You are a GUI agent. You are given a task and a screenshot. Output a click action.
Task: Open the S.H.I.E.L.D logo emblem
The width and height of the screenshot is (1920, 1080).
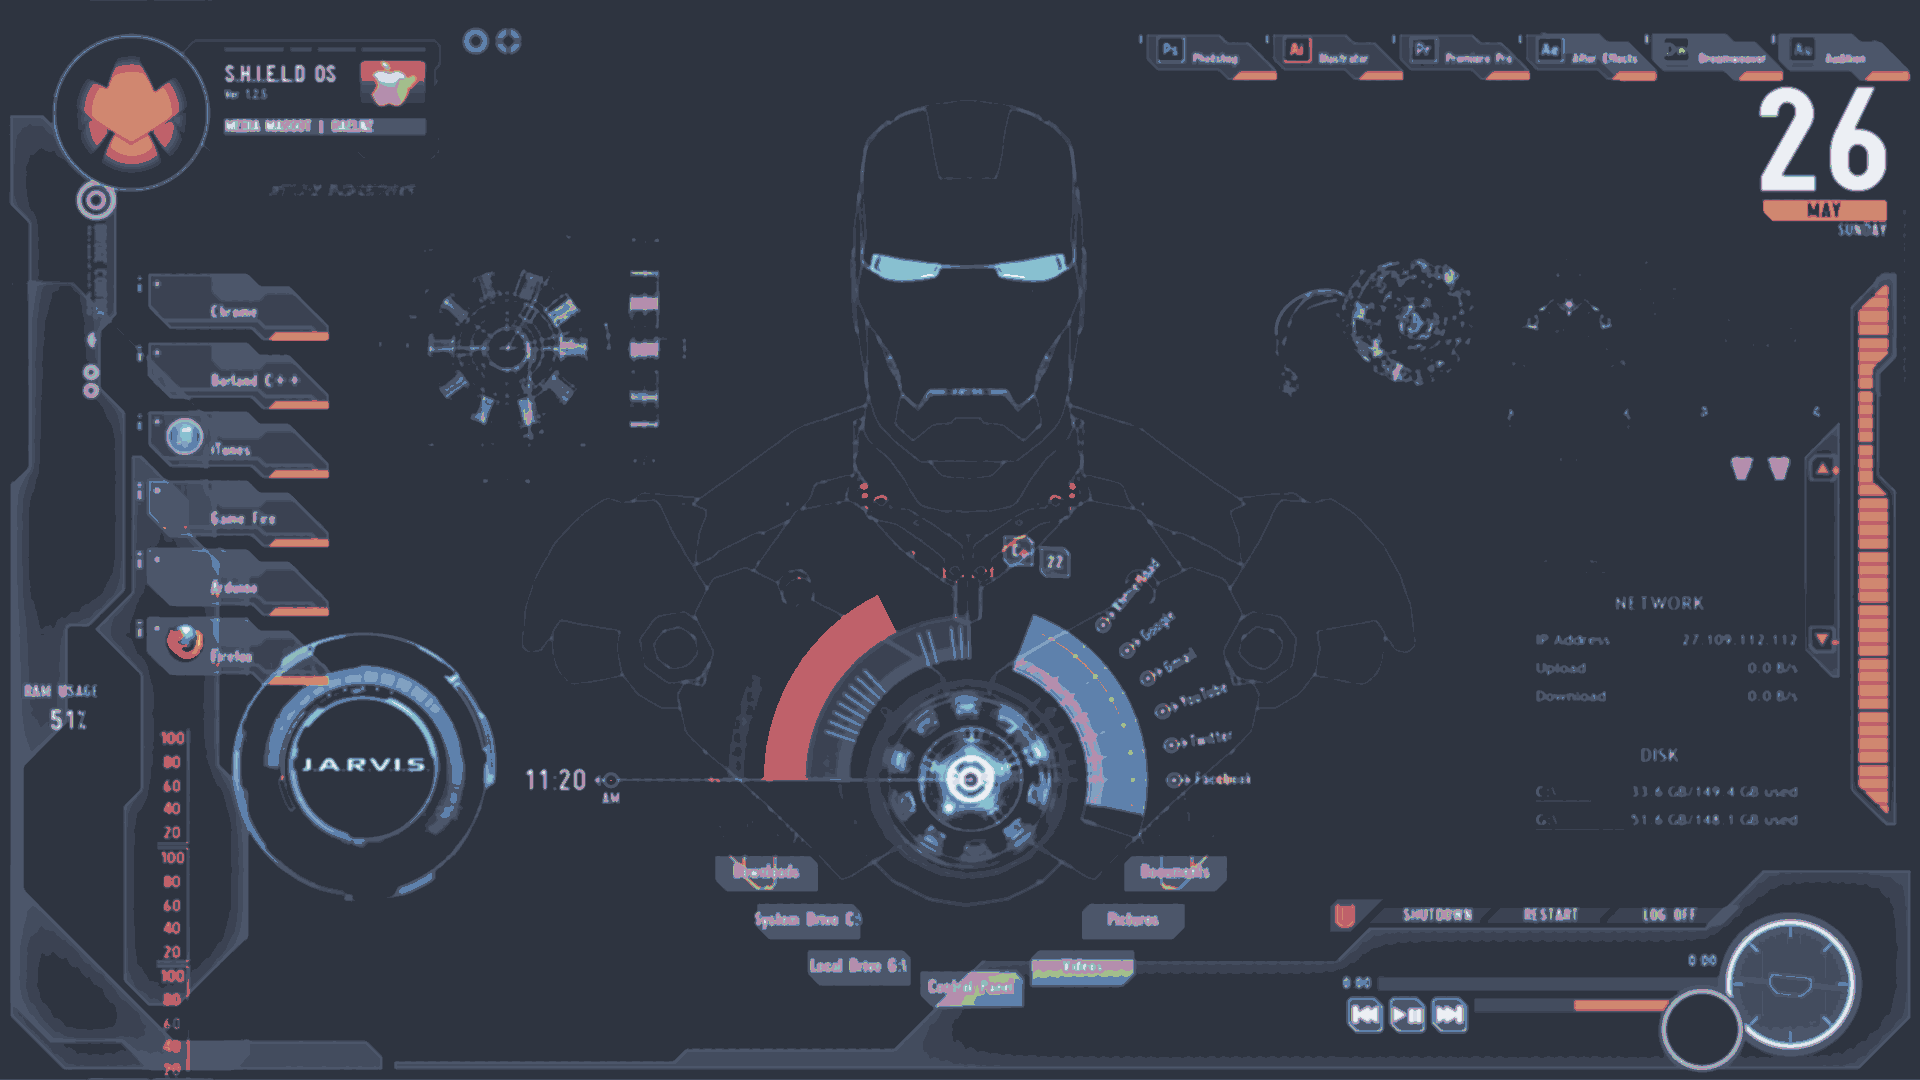coord(131,113)
